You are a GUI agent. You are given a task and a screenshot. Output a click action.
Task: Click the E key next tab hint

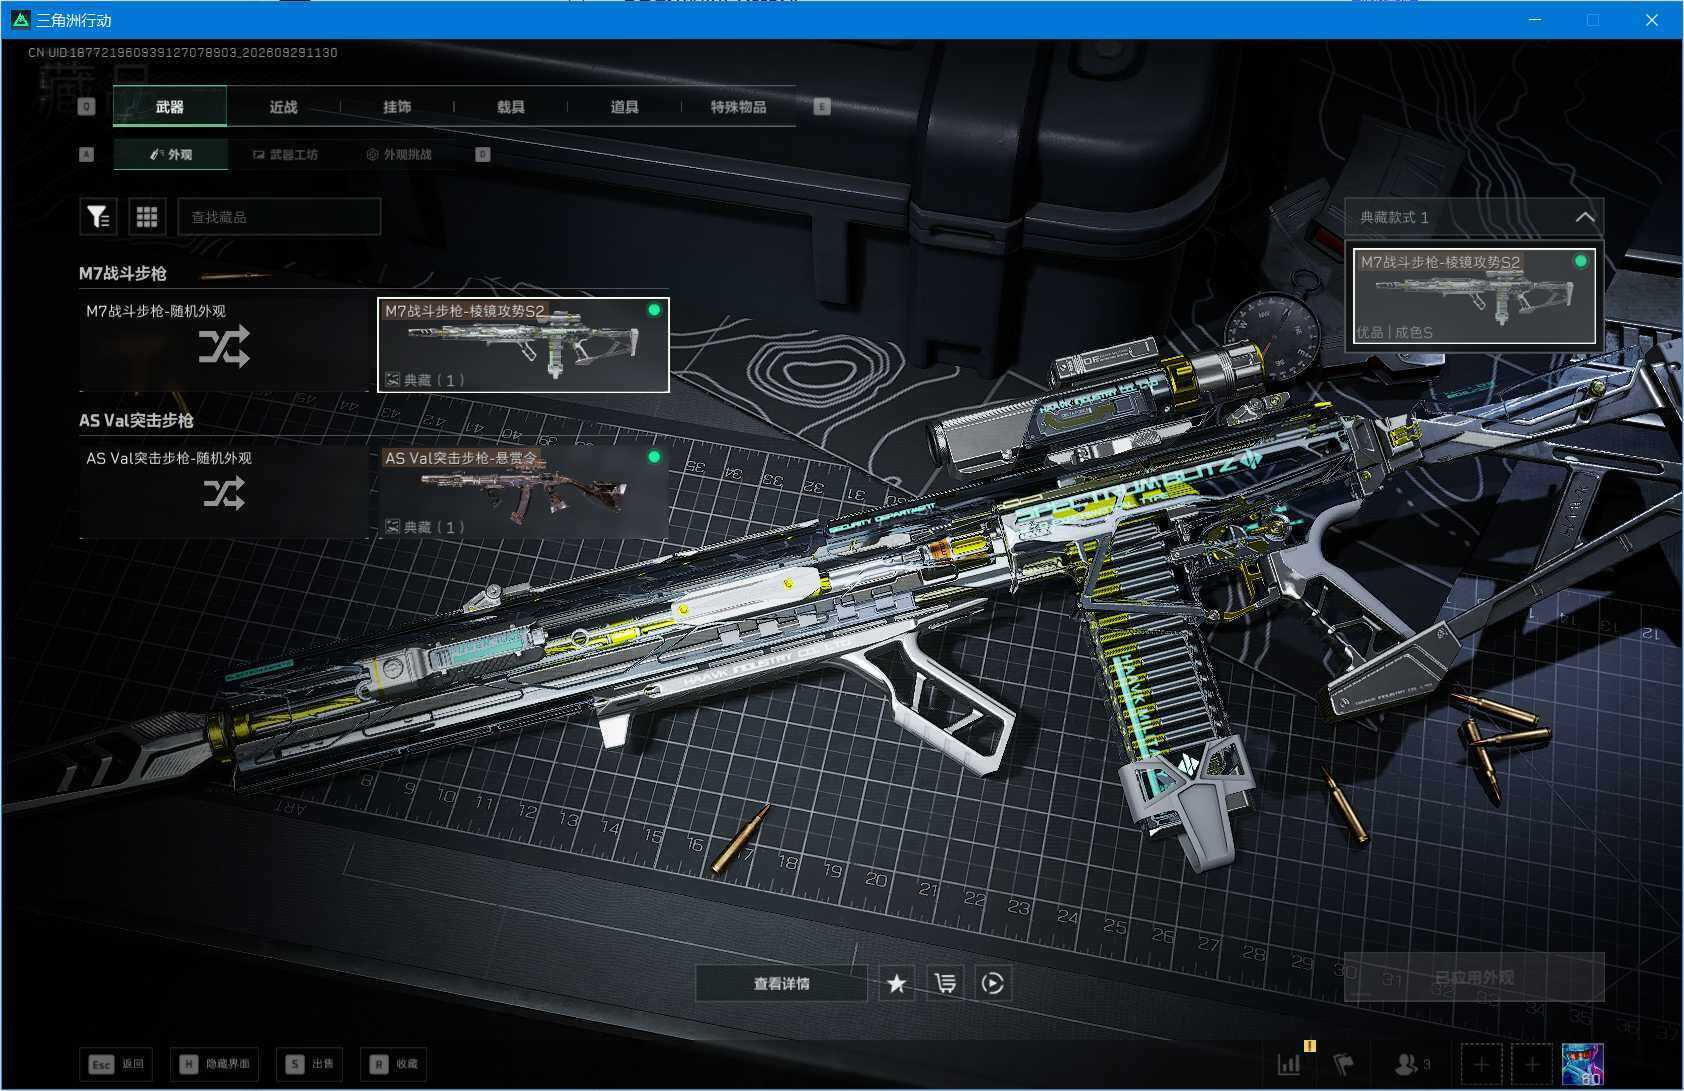(822, 107)
